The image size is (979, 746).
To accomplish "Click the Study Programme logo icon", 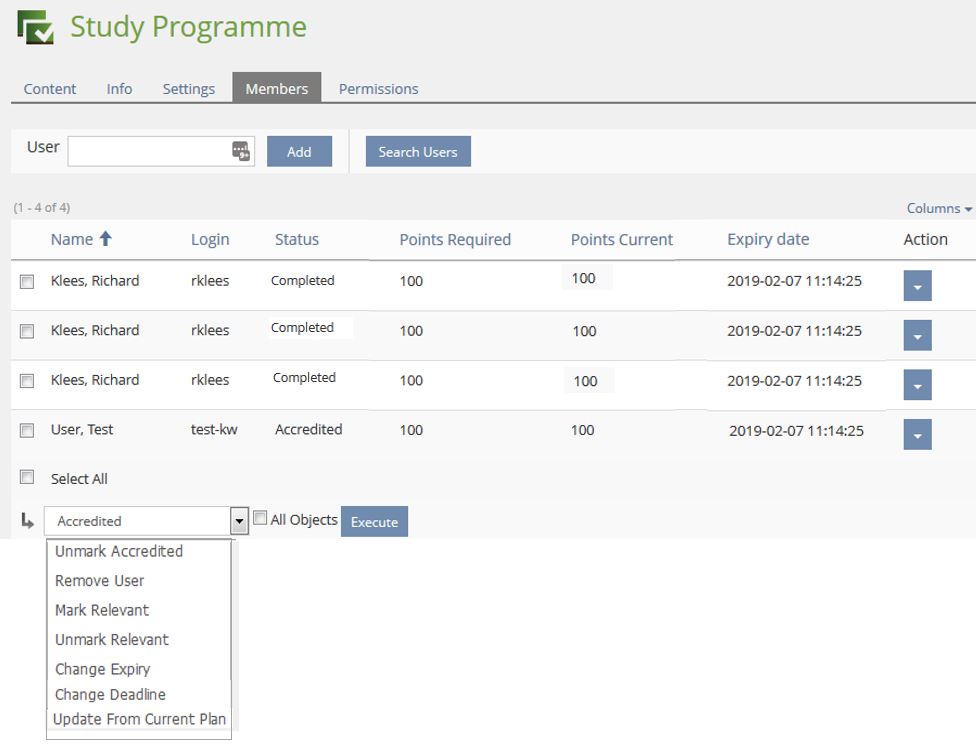I will [35, 28].
